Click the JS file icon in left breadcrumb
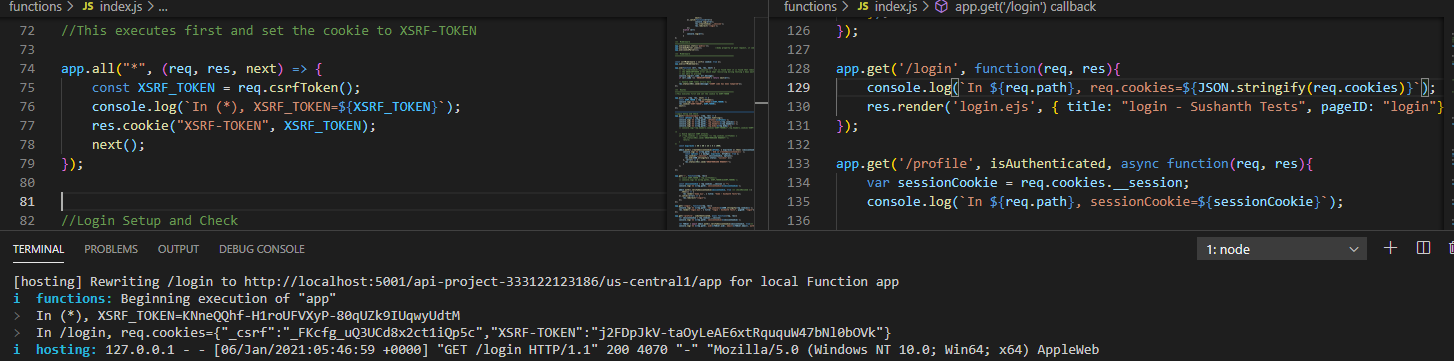The height and width of the screenshot is (361, 1454). point(88,7)
